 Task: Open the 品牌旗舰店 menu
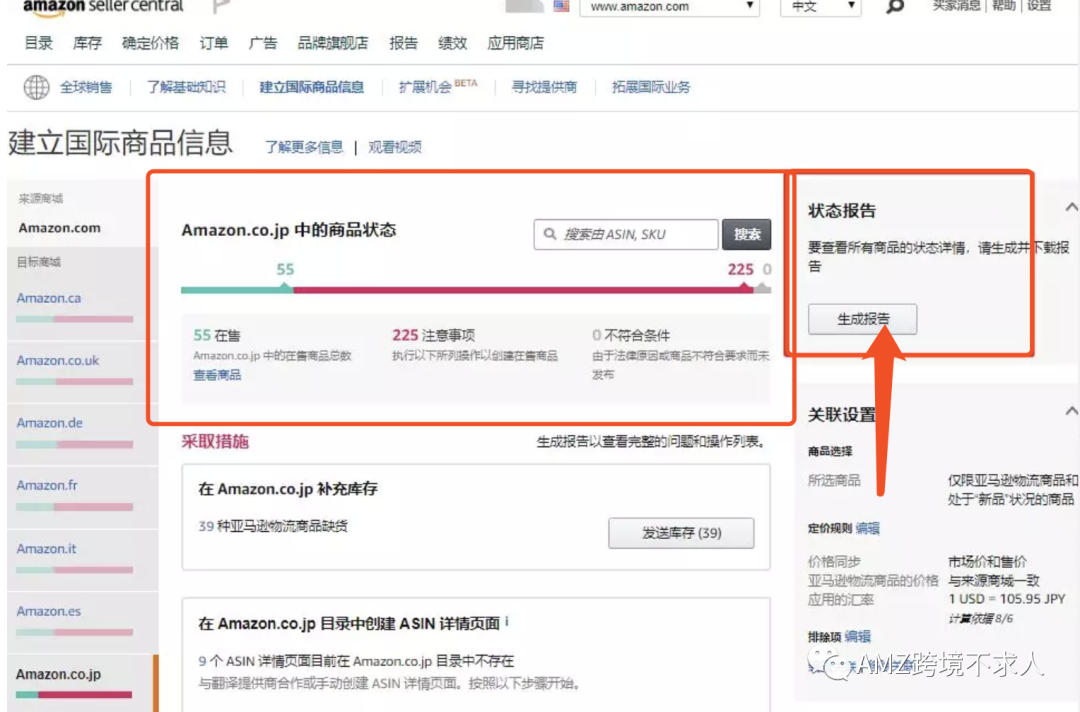point(333,43)
